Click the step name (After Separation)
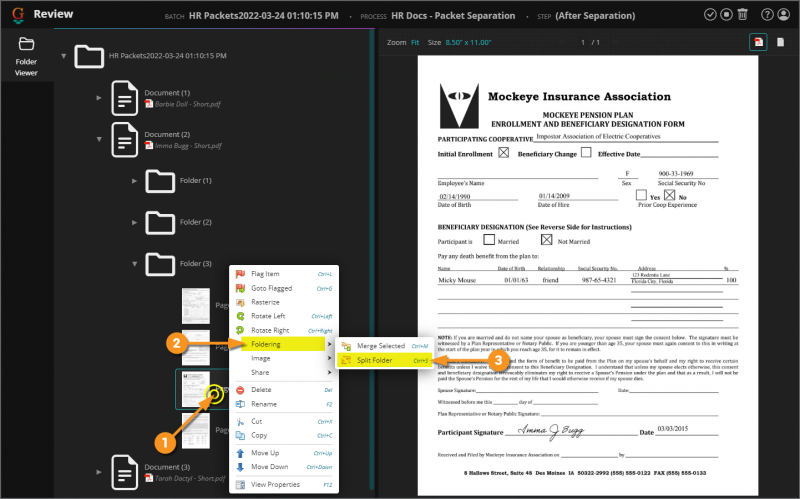This screenshot has height=499, width=800. pyautogui.click(x=595, y=16)
